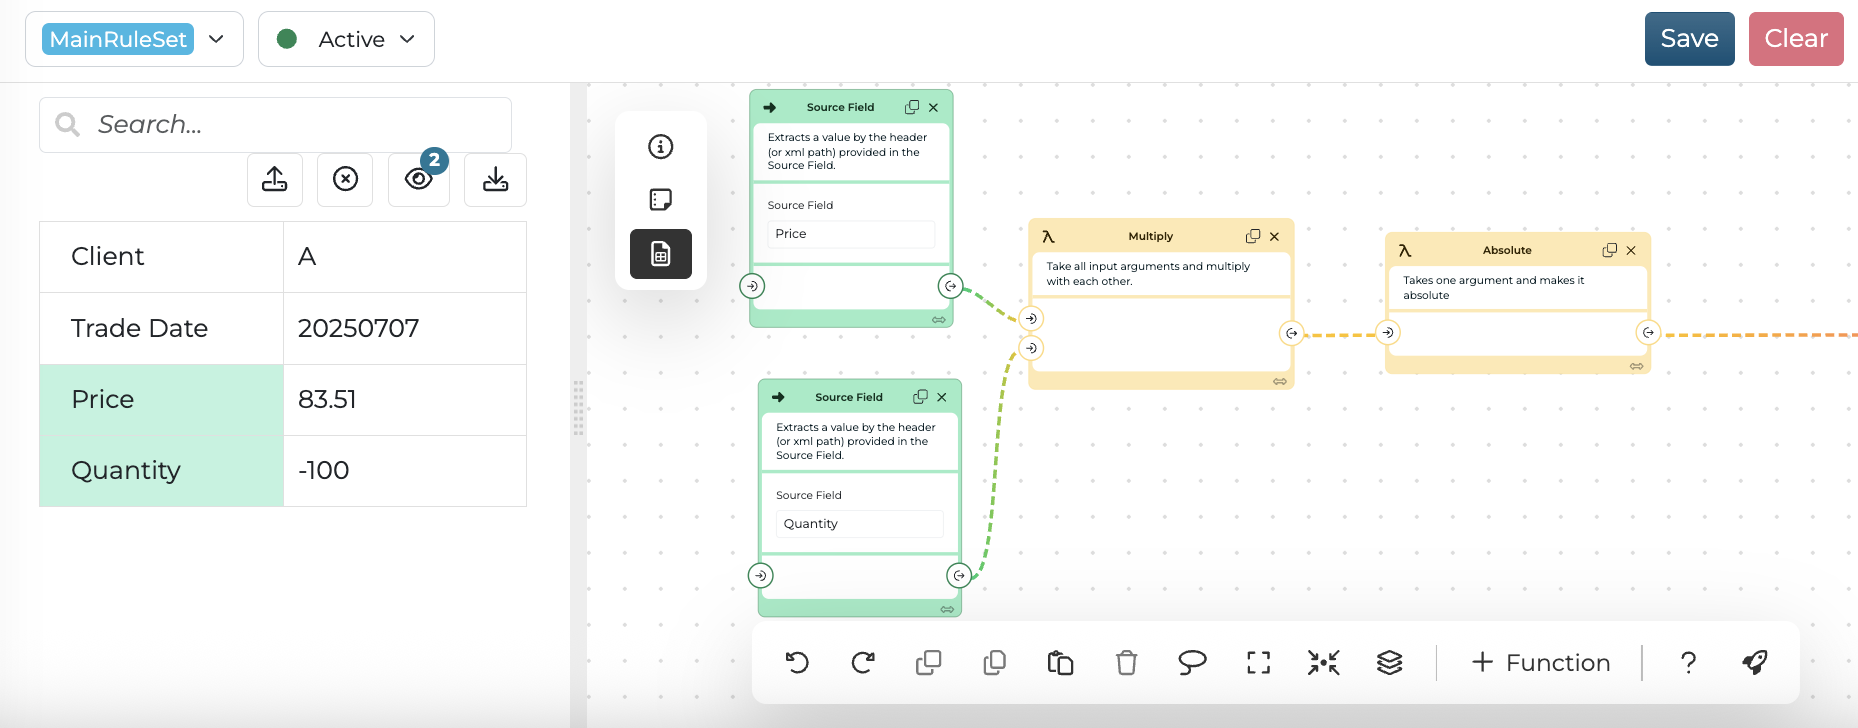This screenshot has width=1858, height=728.
Task: Open the sticky note icon
Action: click(x=661, y=199)
